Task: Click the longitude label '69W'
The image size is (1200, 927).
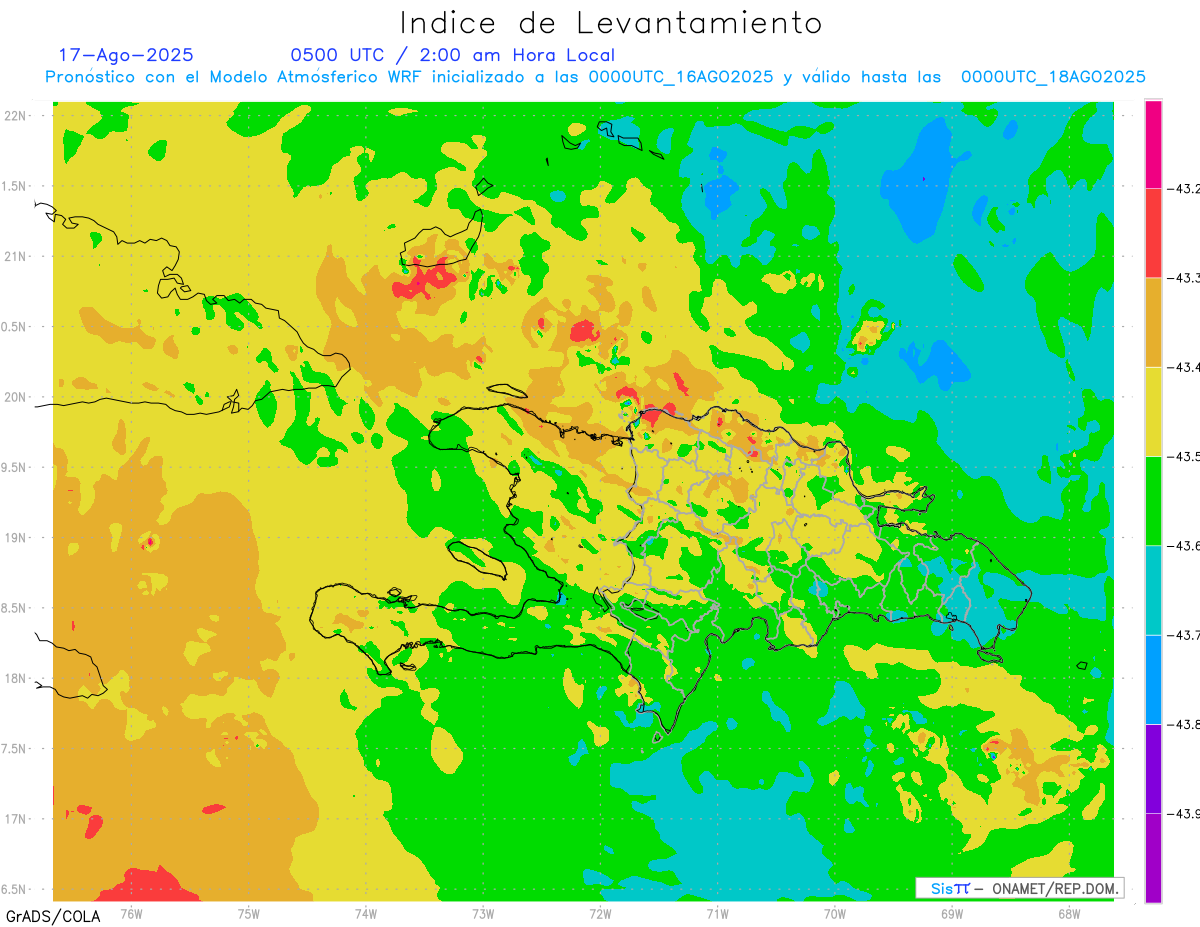Action: pyautogui.click(x=952, y=913)
